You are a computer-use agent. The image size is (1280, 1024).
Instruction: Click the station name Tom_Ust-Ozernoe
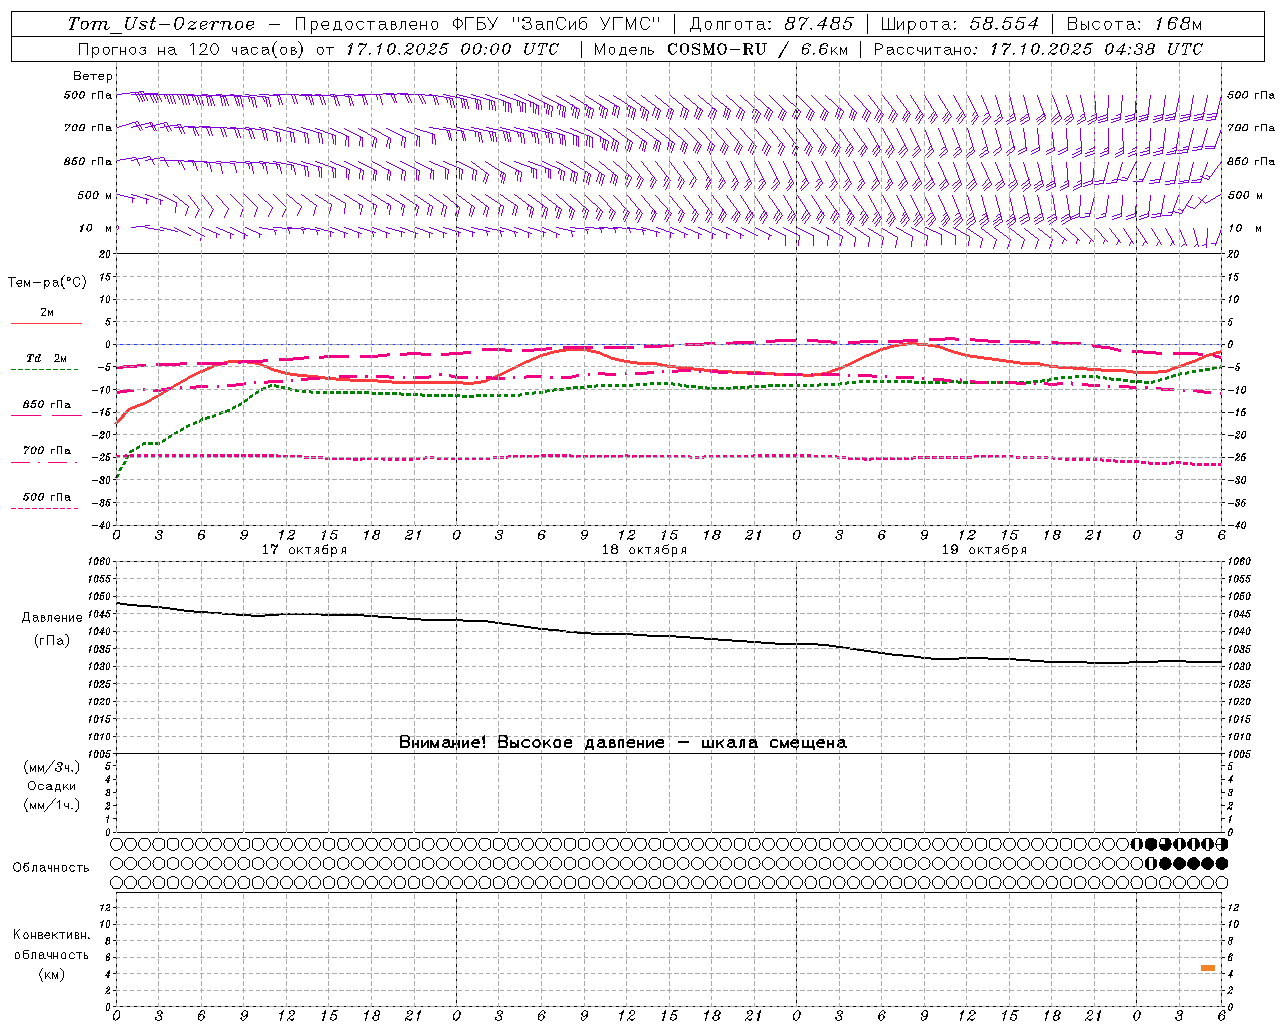point(161,24)
